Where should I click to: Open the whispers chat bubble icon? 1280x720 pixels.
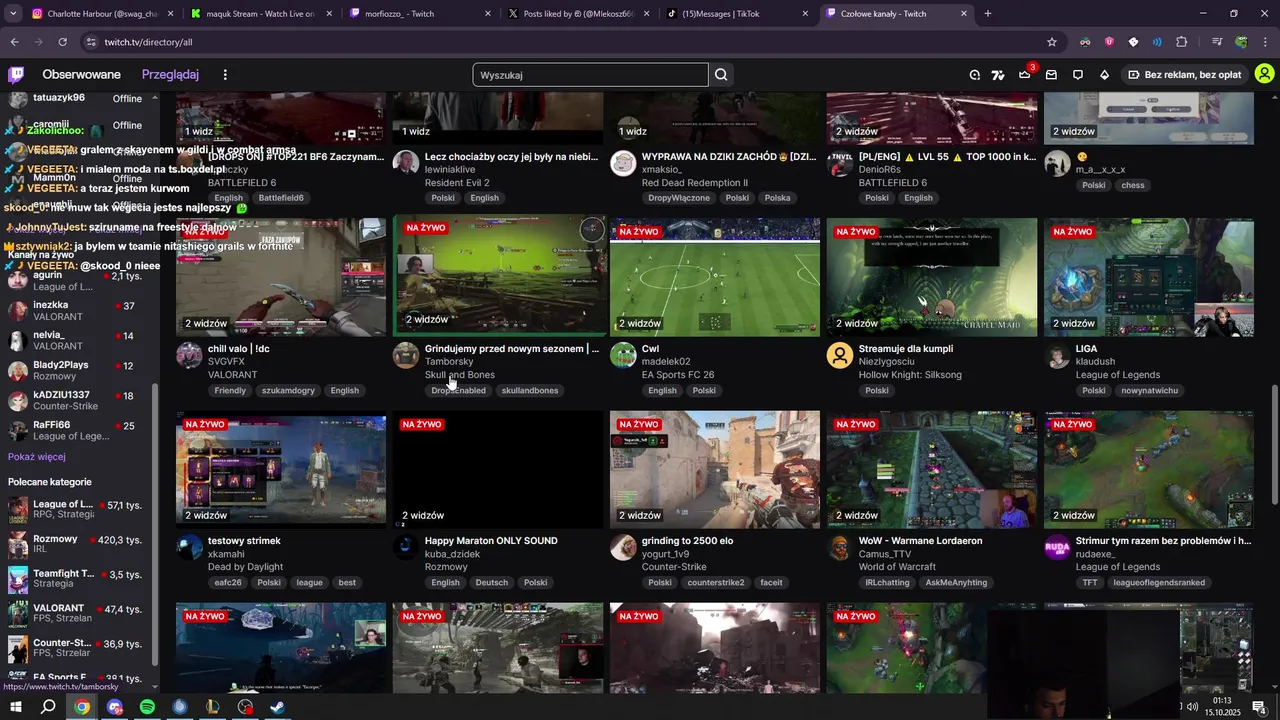pos(1078,75)
